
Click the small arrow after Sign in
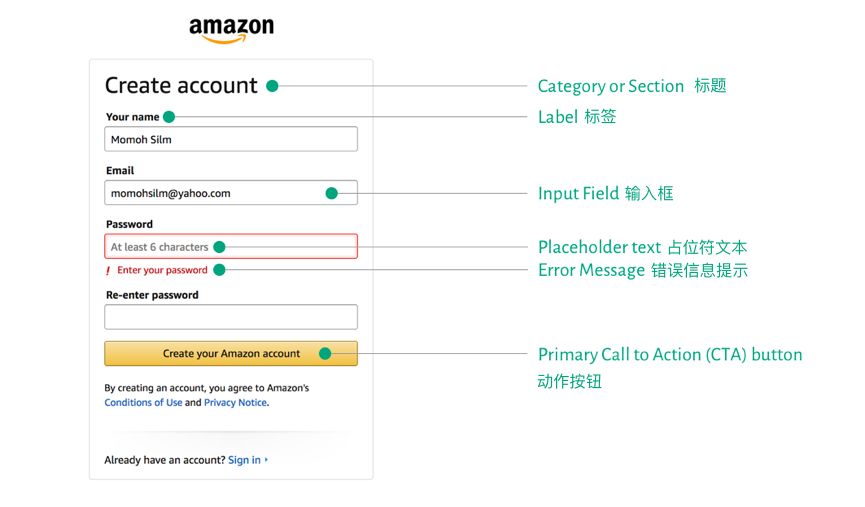point(266,460)
